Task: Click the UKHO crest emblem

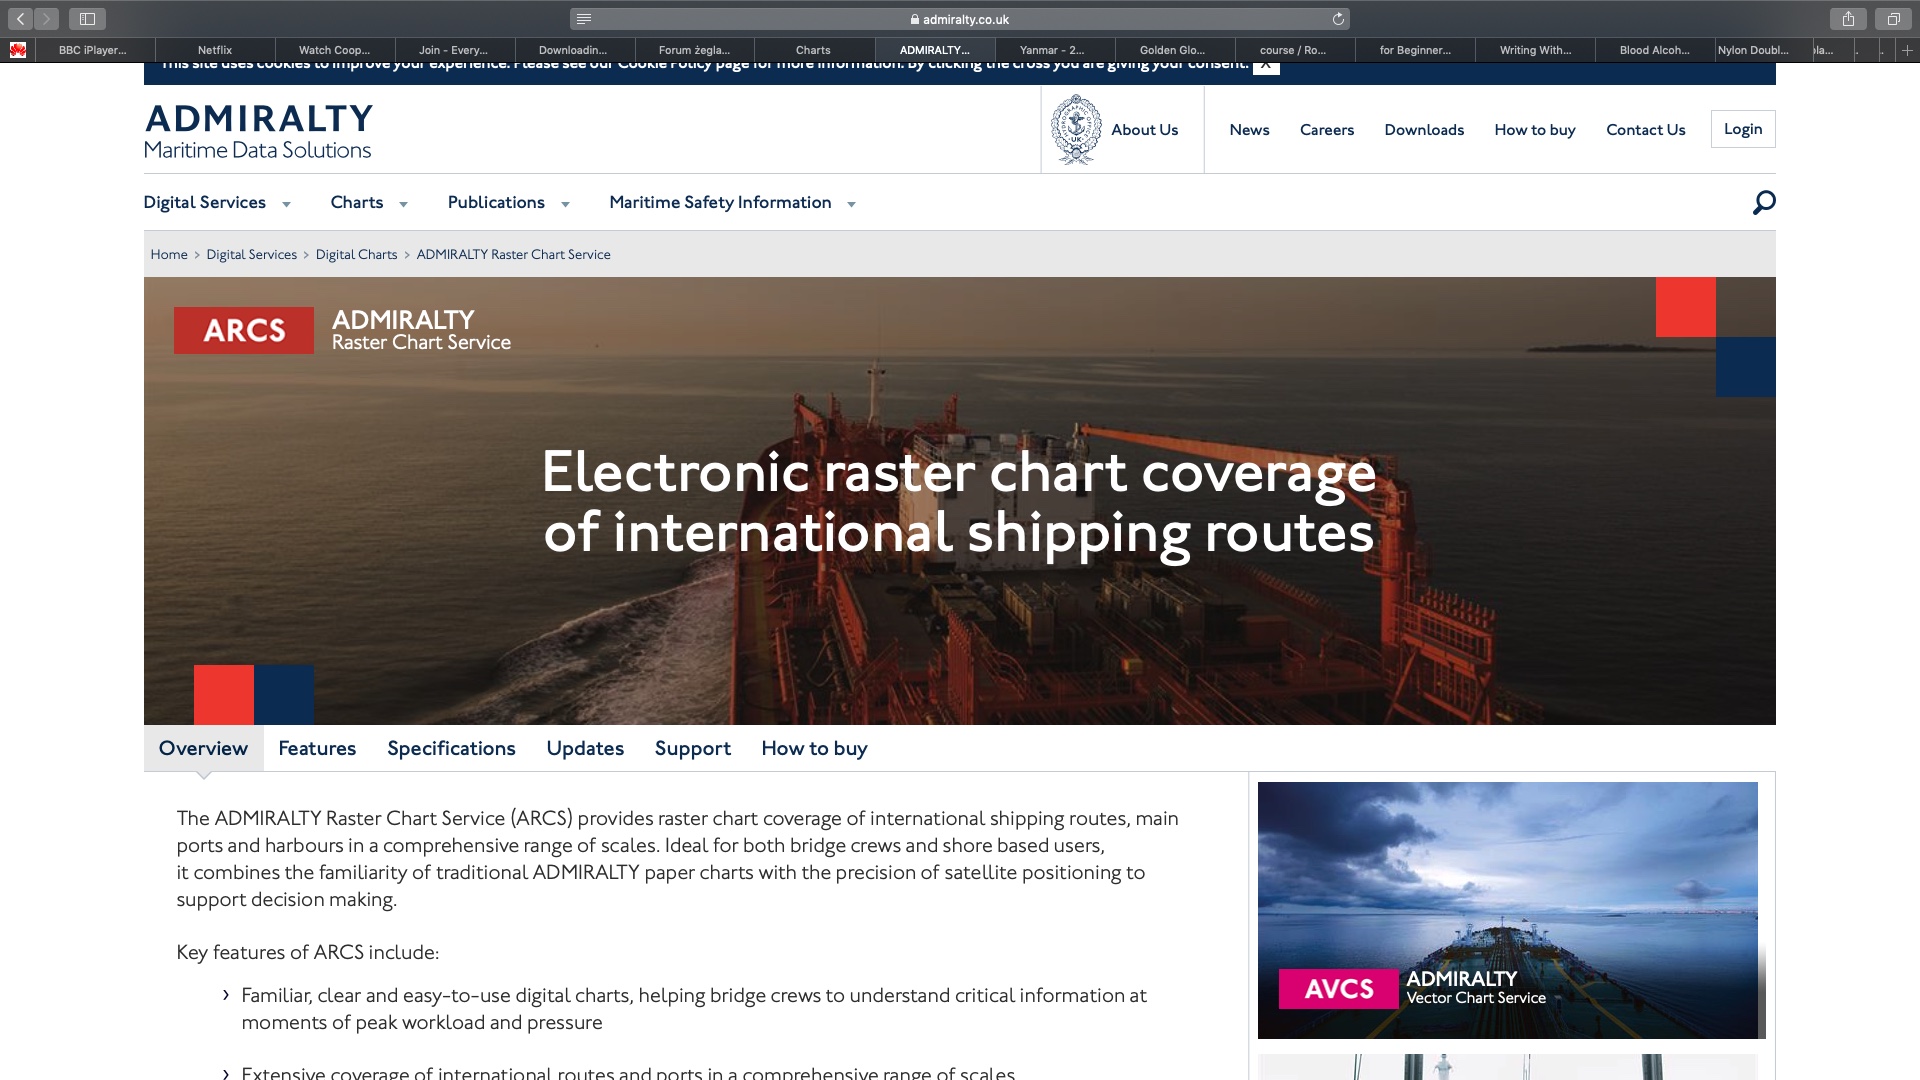Action: click(1076, 130)
